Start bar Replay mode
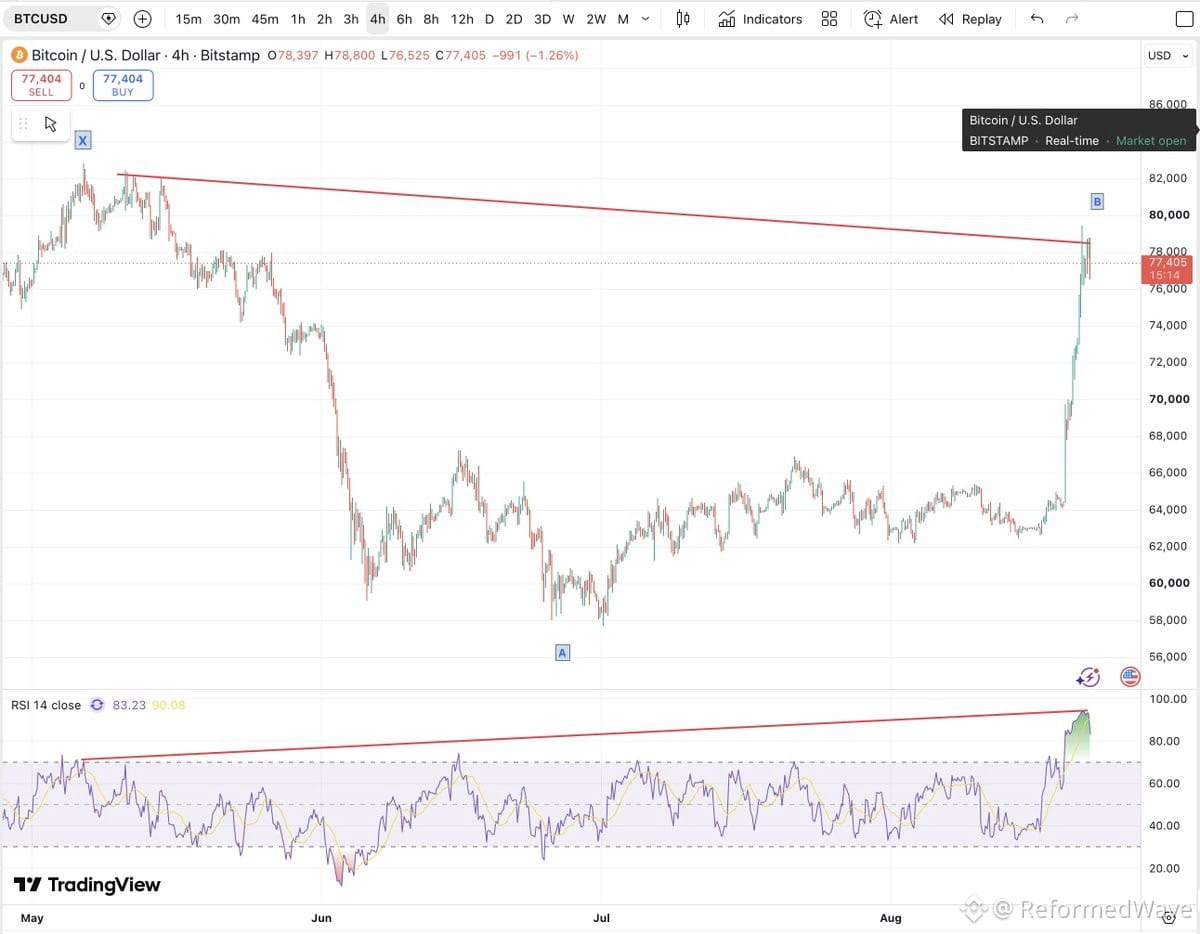 tap(970, 19)
